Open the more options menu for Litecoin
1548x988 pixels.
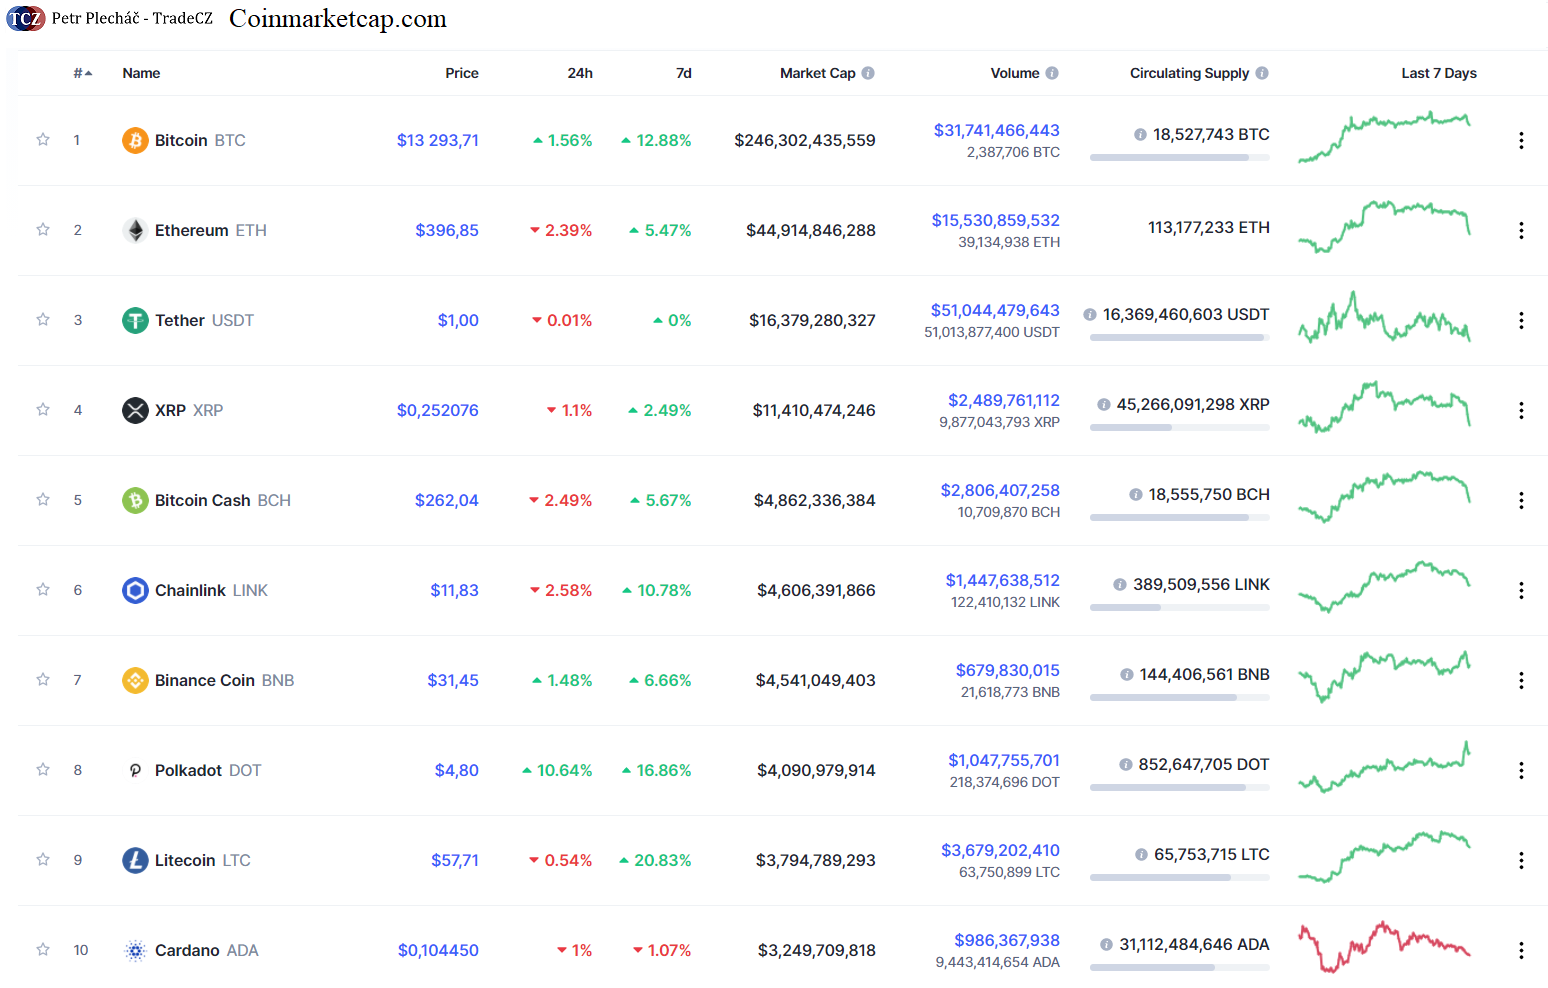tap(1521, 861)
